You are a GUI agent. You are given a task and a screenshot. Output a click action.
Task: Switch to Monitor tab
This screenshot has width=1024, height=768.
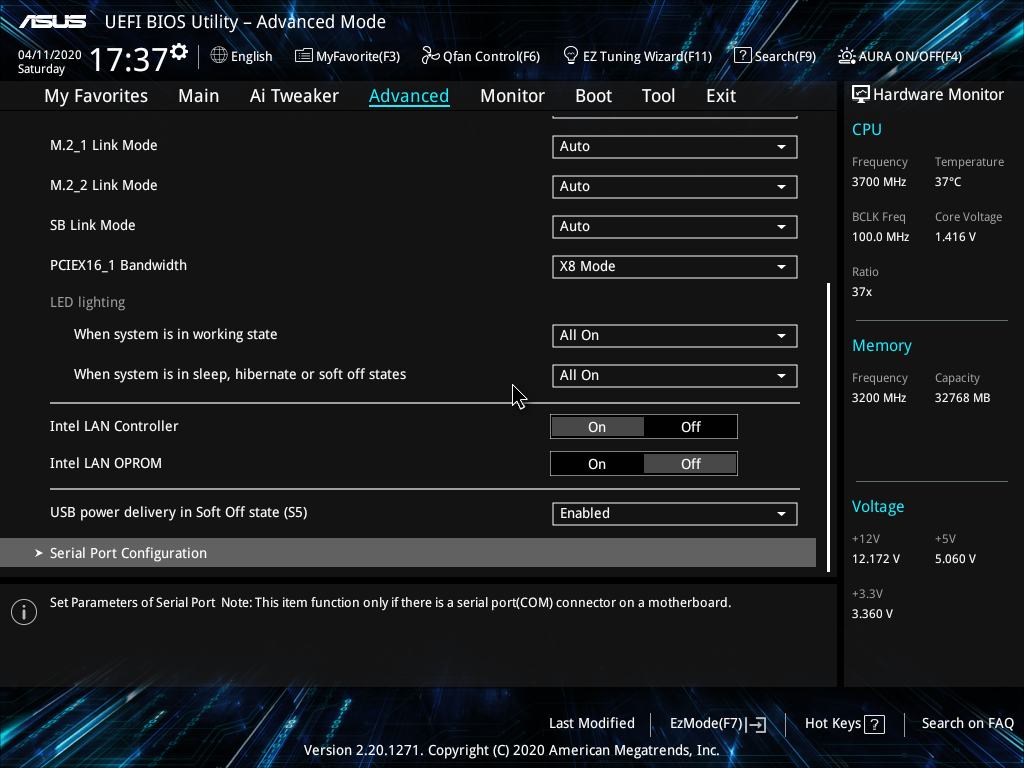tap(512, 95)
